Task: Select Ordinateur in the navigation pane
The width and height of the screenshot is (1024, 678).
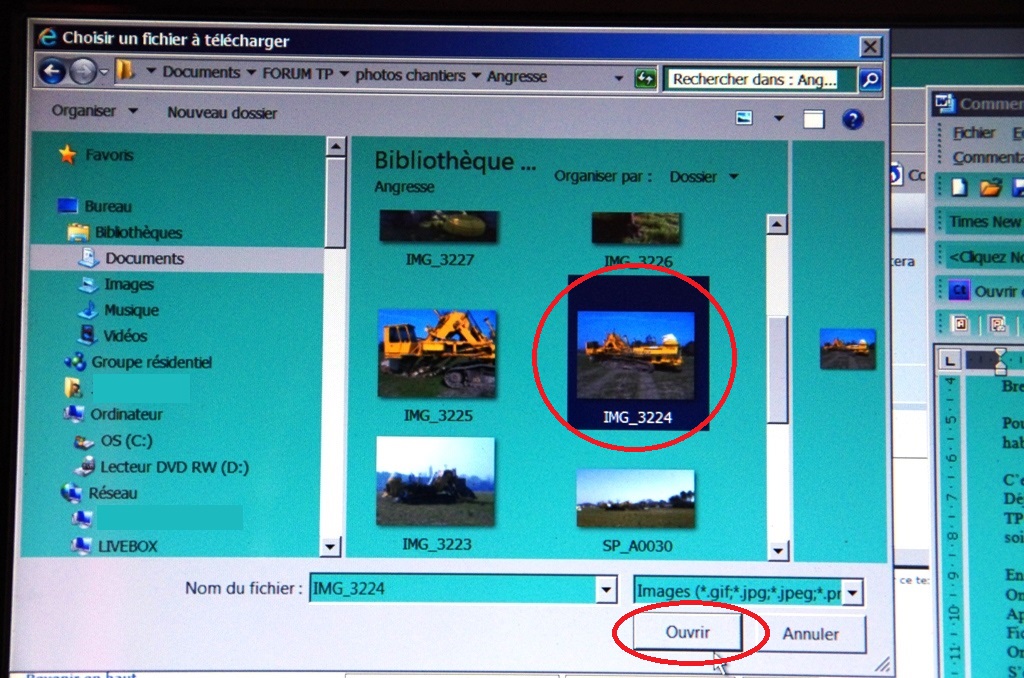Action: pyautogui.click(x=113, y=414)
